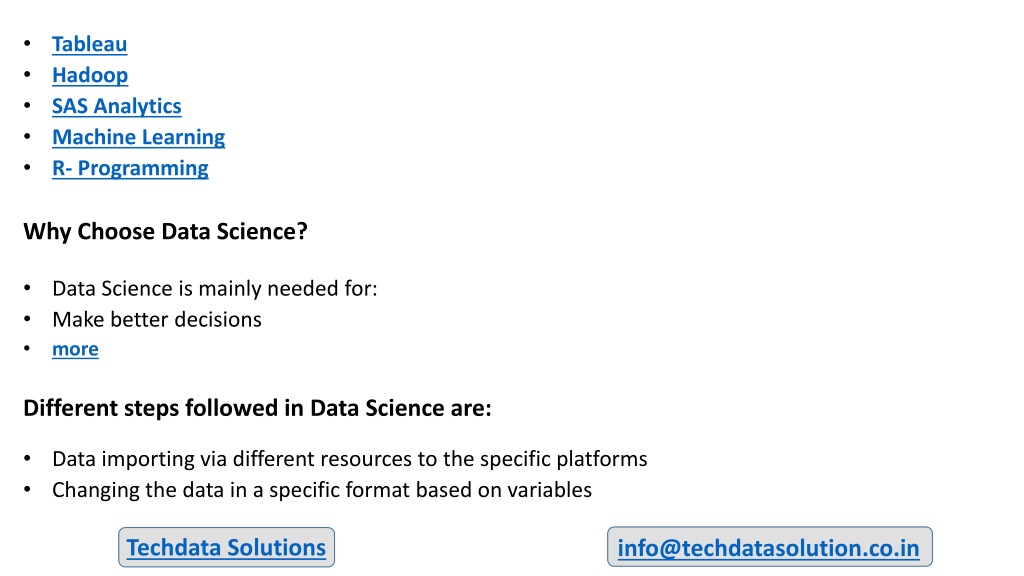The image size is (1024, 576).
Task: Click the 'Changing the data' bullet line
Action: (322, 490)
